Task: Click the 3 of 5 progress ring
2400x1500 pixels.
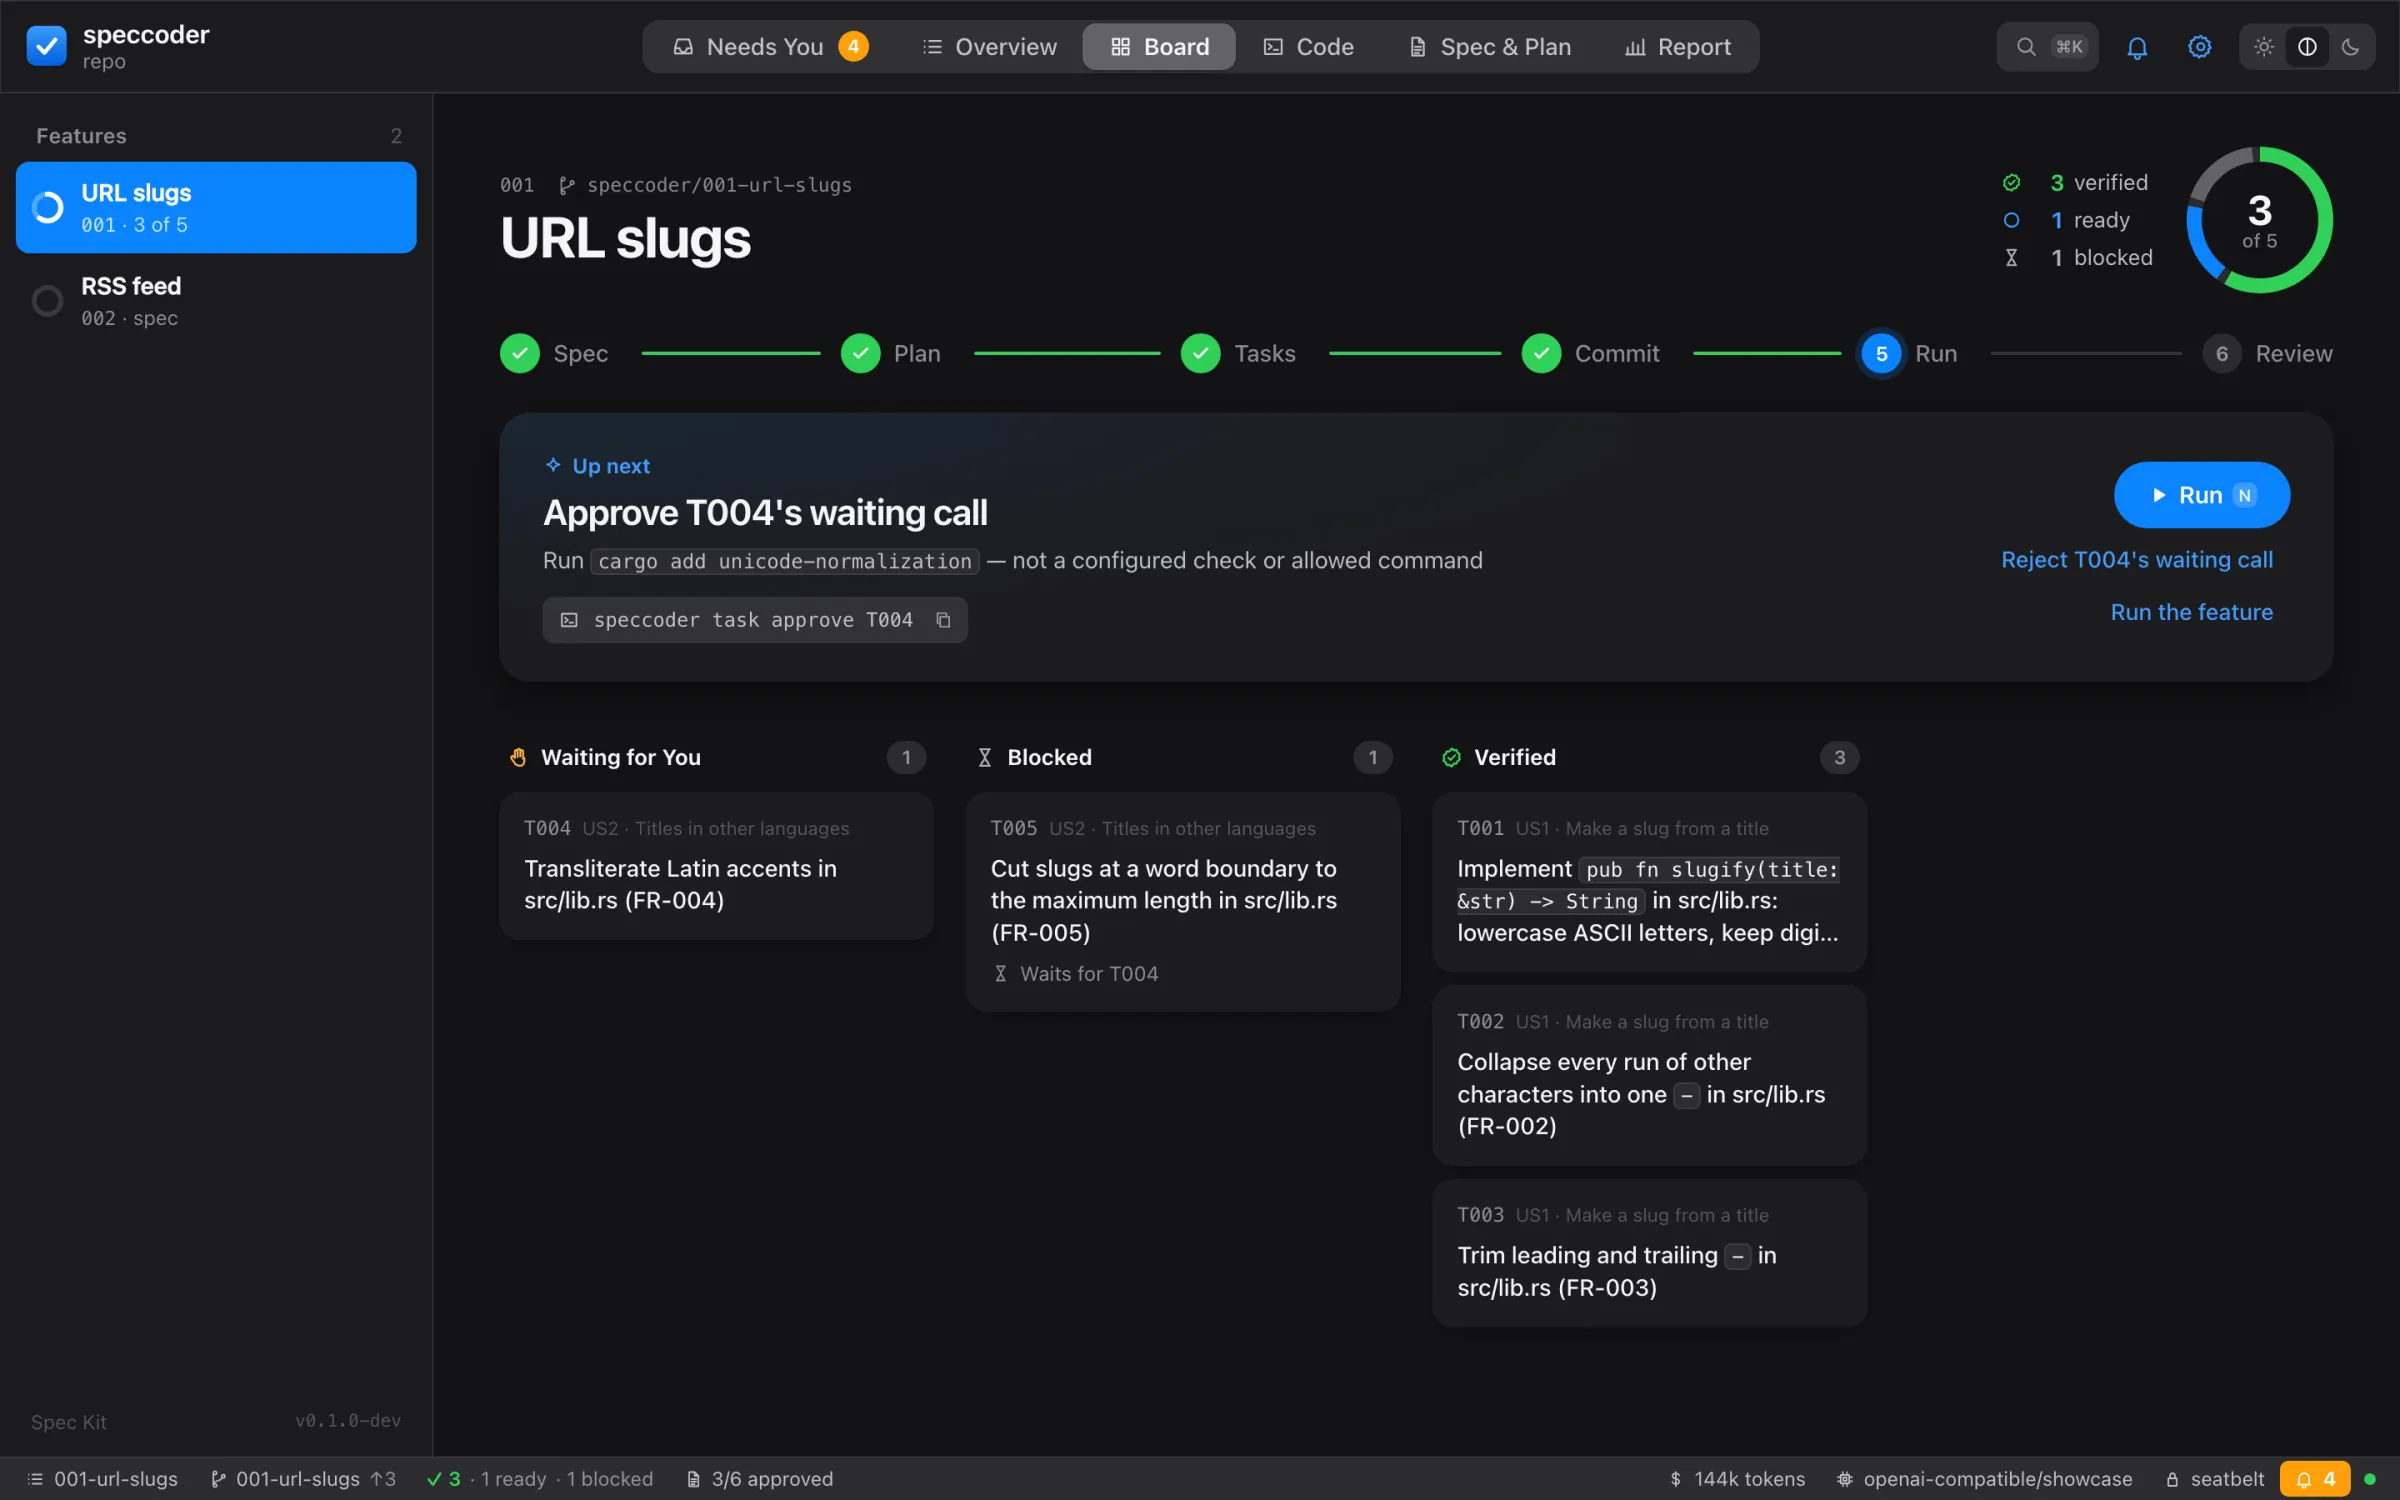Action: click(x=2259, y=220)
